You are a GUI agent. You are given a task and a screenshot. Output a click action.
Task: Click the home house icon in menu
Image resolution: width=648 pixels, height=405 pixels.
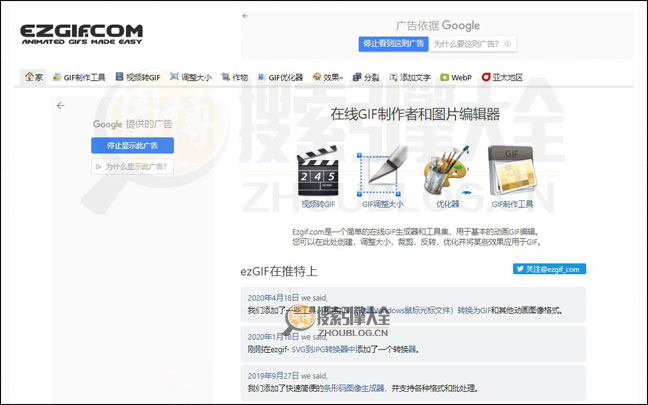29,76
